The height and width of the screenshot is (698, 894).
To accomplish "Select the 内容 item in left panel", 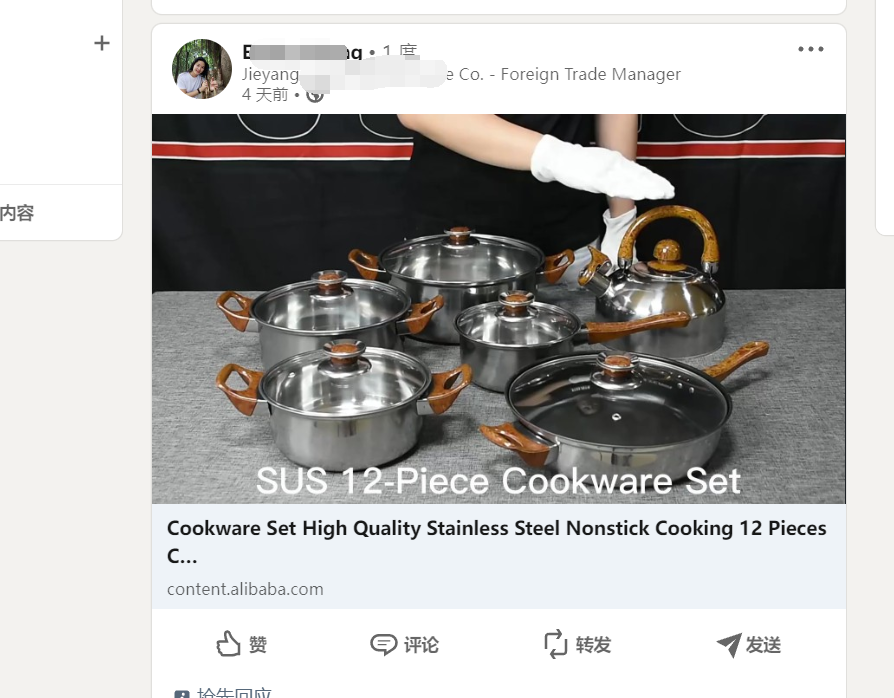I will pyautogui.click(x=17, y=213).
